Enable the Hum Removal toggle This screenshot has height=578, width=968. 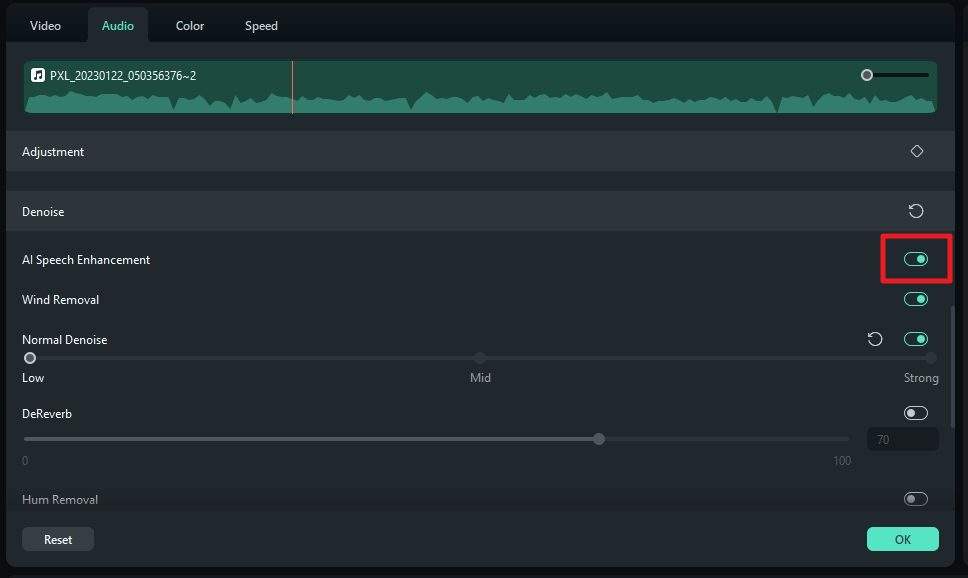[x=916, y=499]
